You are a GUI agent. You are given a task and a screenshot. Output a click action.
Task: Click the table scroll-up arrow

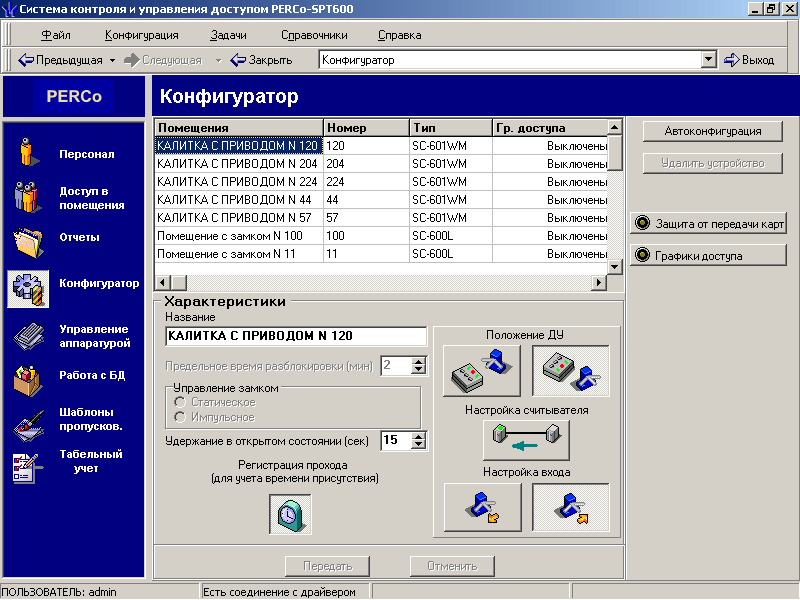[x=615, y=127]
